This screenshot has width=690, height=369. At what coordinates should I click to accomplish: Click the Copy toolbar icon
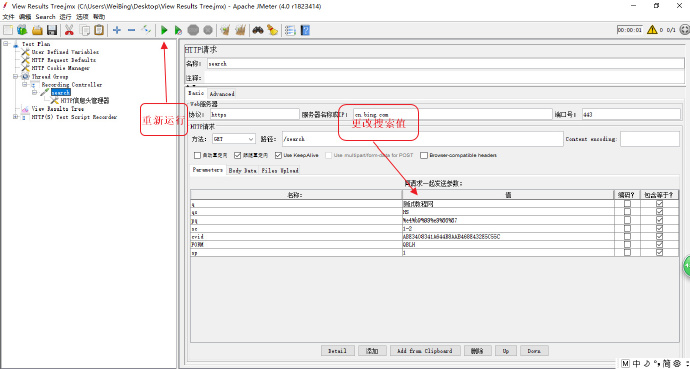[85, 30]
